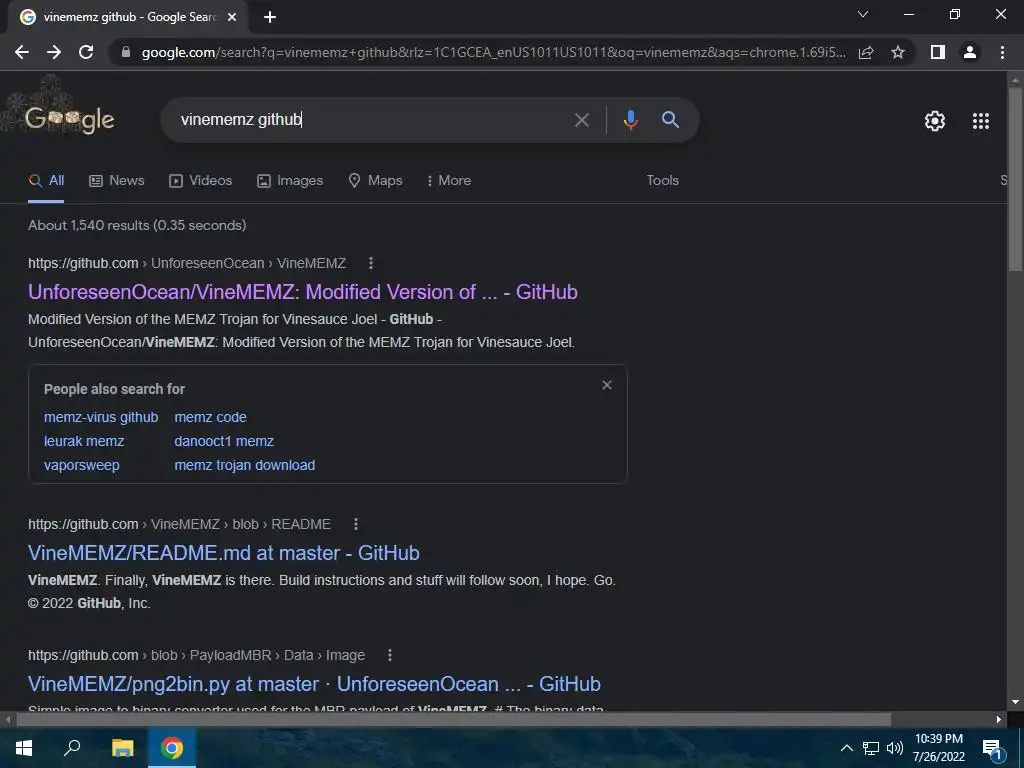Switch to News results tab
Image resolution: width=1024 pixels, height=768 pixels.
tap(116, 181)
